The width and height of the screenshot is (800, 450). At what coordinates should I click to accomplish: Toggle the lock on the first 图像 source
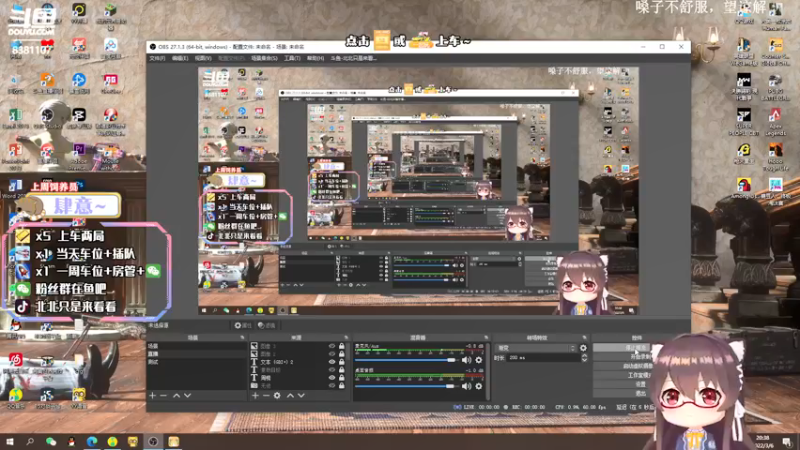(x=342, y=346)
